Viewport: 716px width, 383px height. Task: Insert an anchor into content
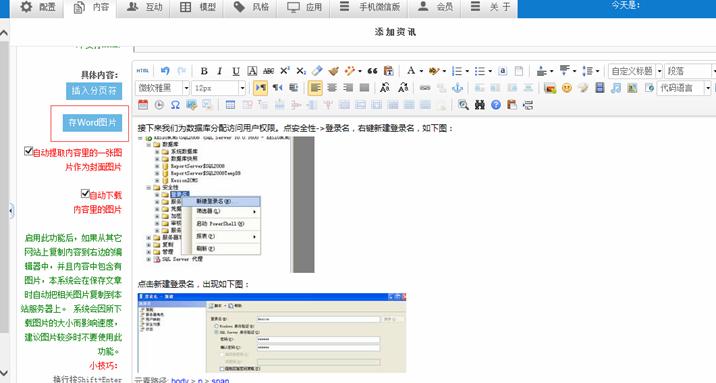point(457,88)
